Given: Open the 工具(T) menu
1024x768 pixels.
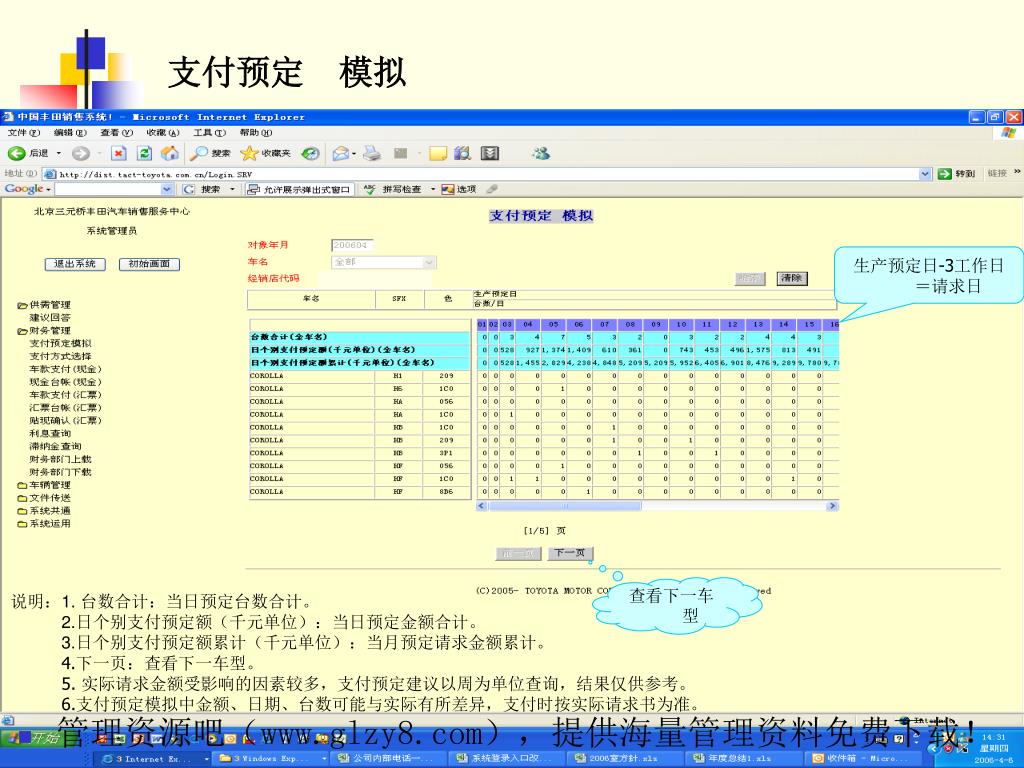Looking at the screenshot, I should [209, 133].
